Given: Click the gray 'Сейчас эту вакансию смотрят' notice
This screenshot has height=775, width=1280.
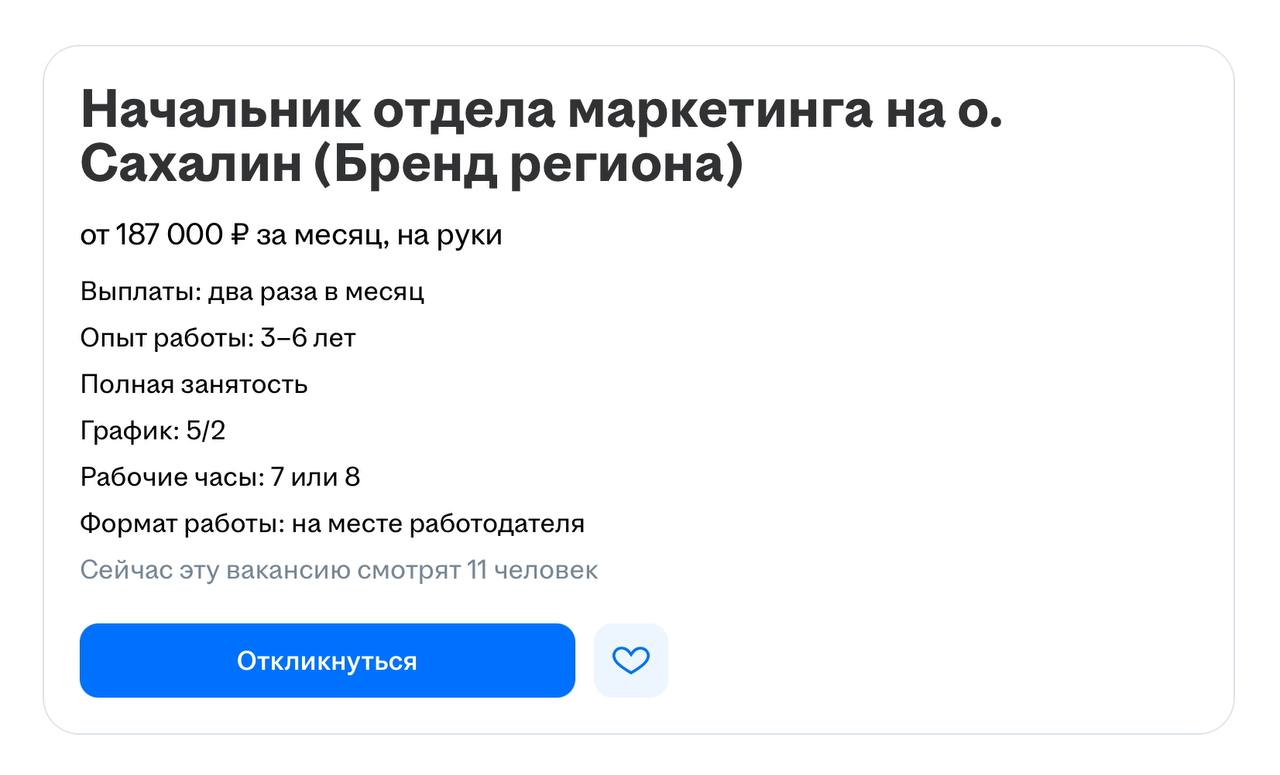Looking at the screenshot, I should [x=270, y=571].
